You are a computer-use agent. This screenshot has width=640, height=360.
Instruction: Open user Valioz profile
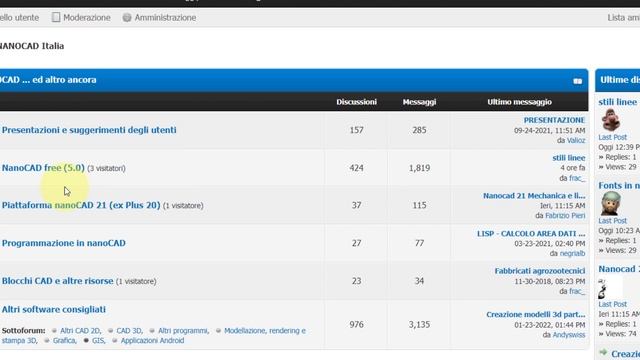(576, 140)
